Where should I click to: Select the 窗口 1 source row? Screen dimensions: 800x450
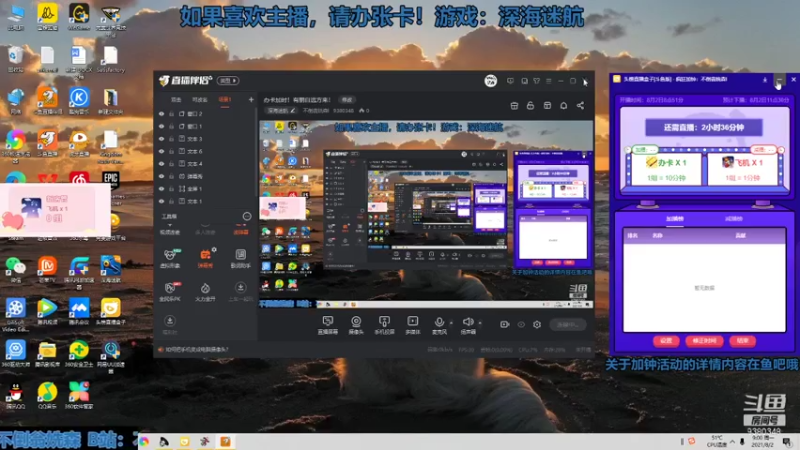point(205,126)
